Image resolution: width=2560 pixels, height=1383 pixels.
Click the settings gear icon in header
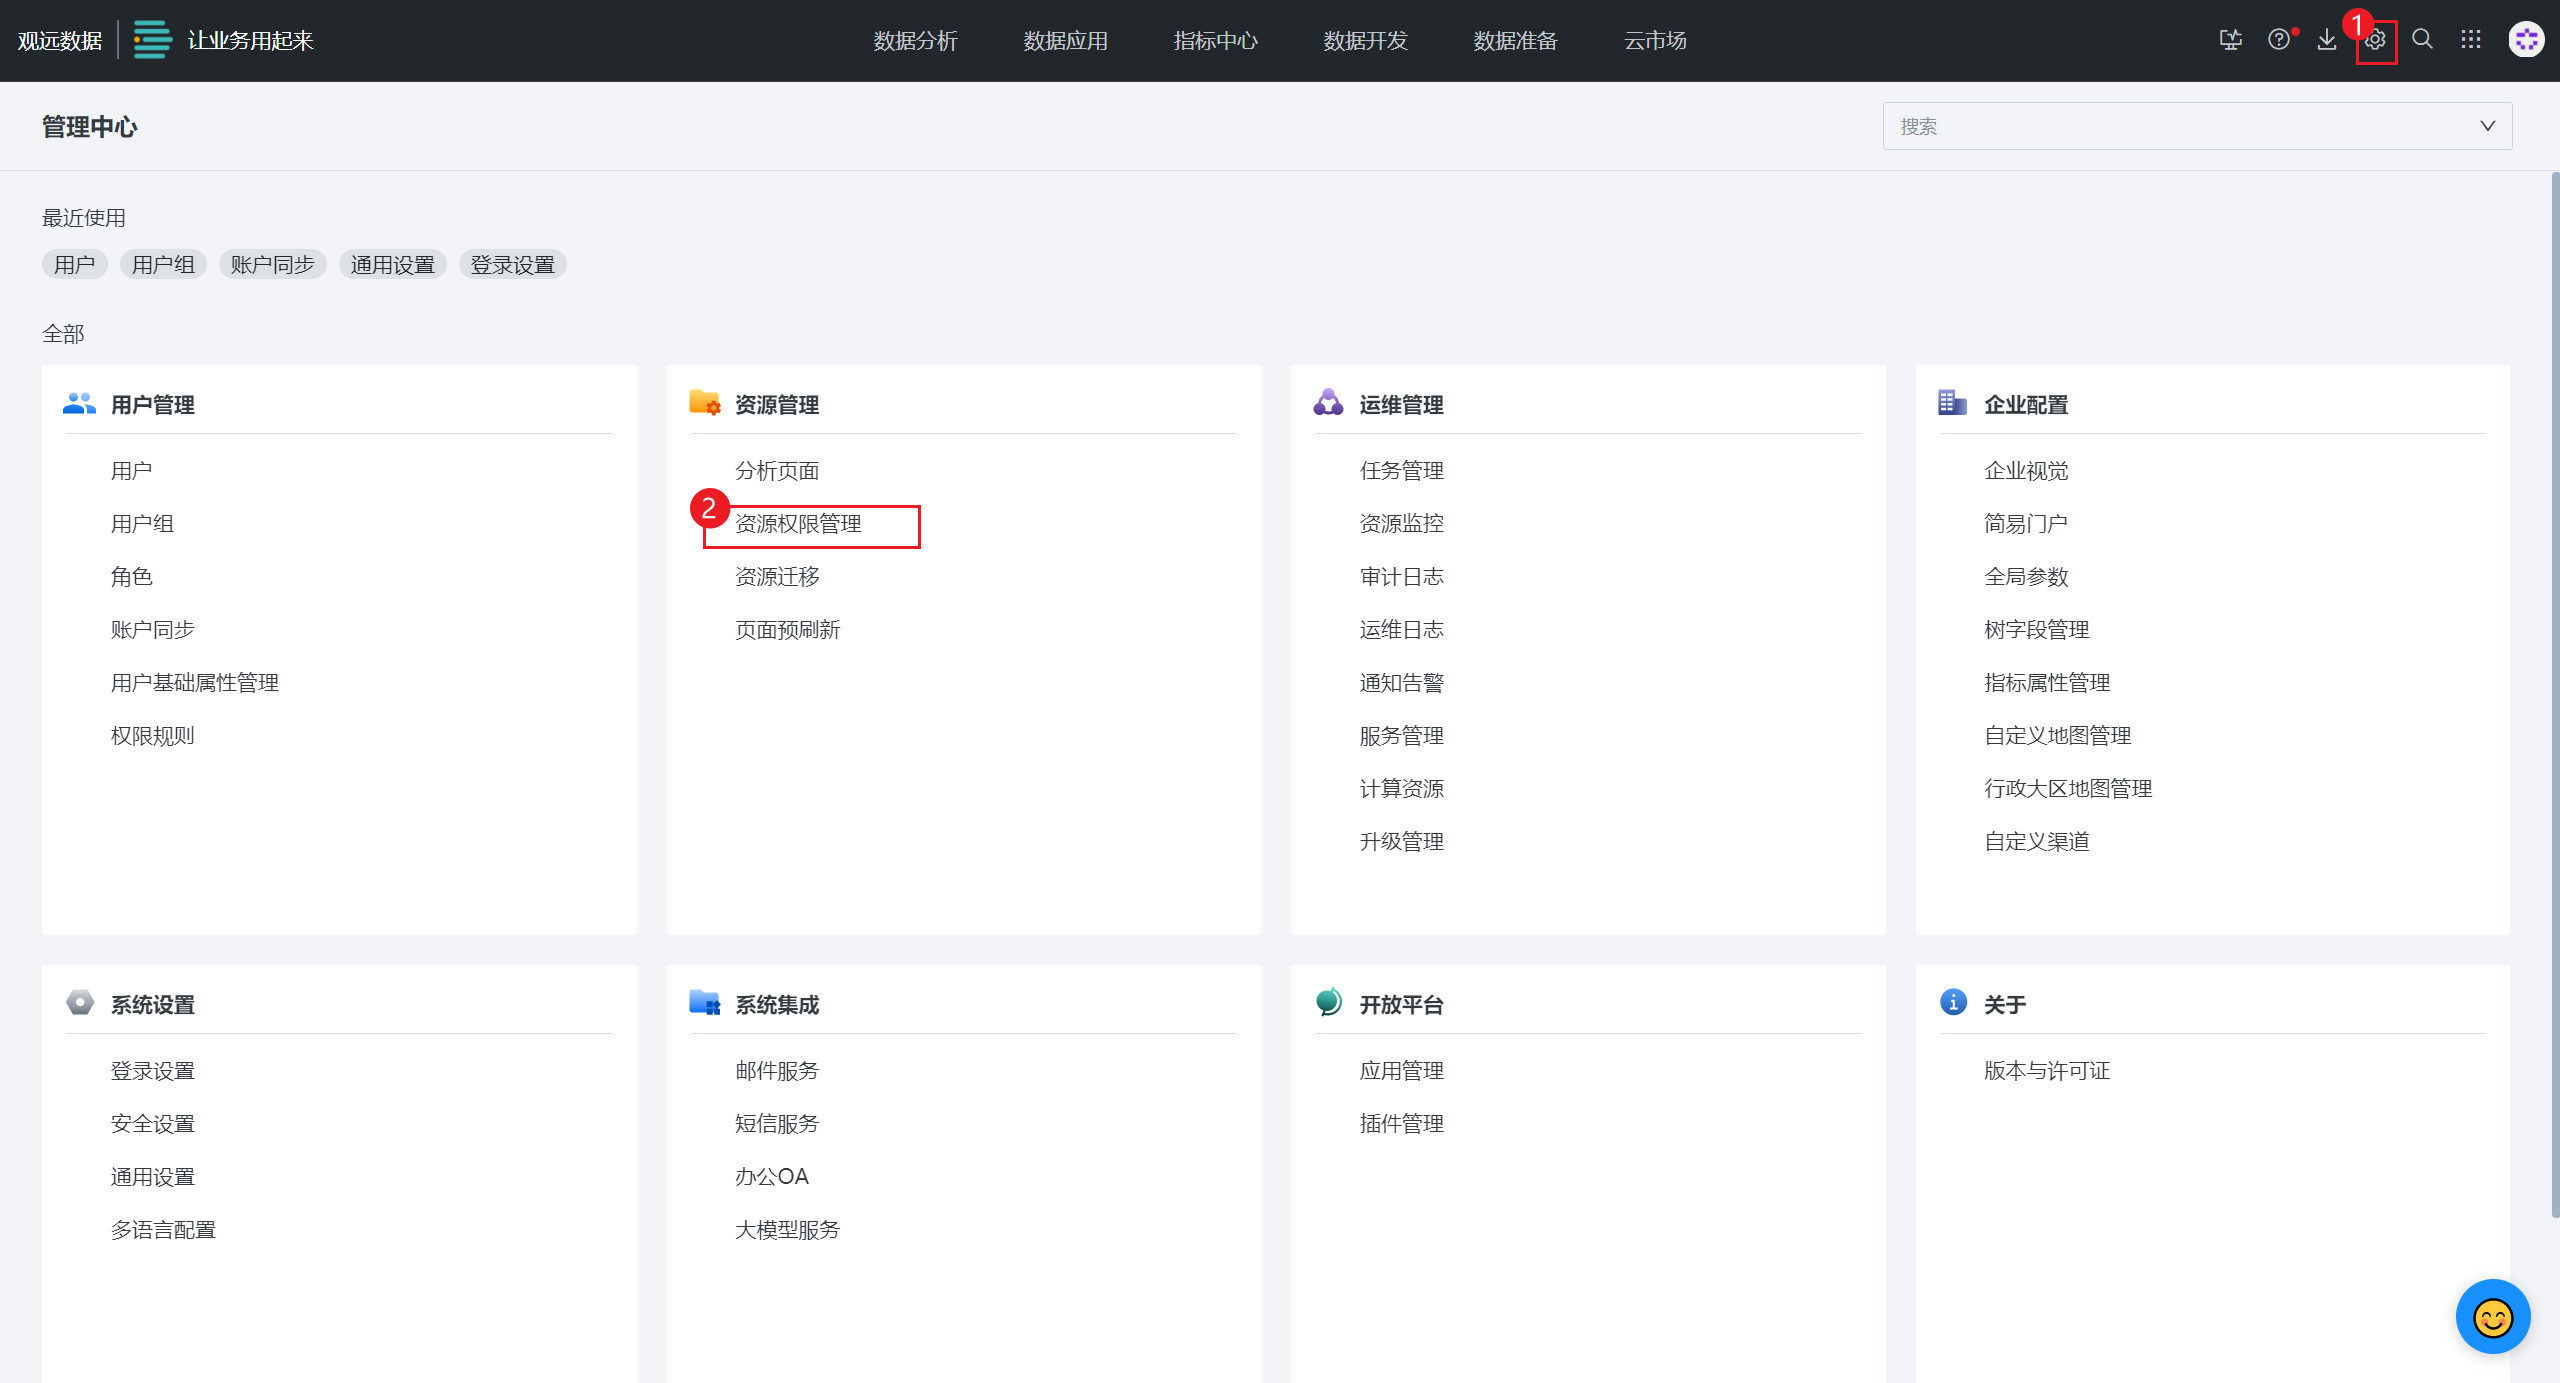(2375, 40)
